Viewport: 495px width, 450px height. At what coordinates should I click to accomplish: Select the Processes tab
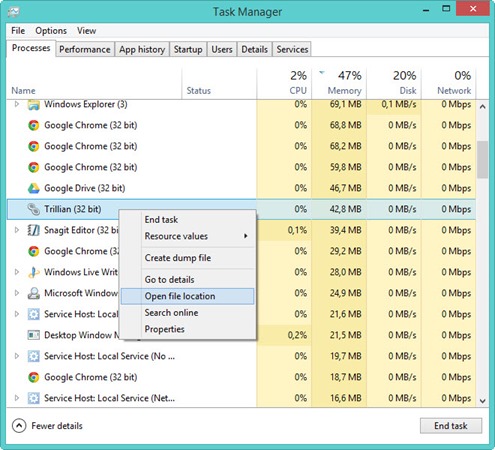(x=31, y=48)
